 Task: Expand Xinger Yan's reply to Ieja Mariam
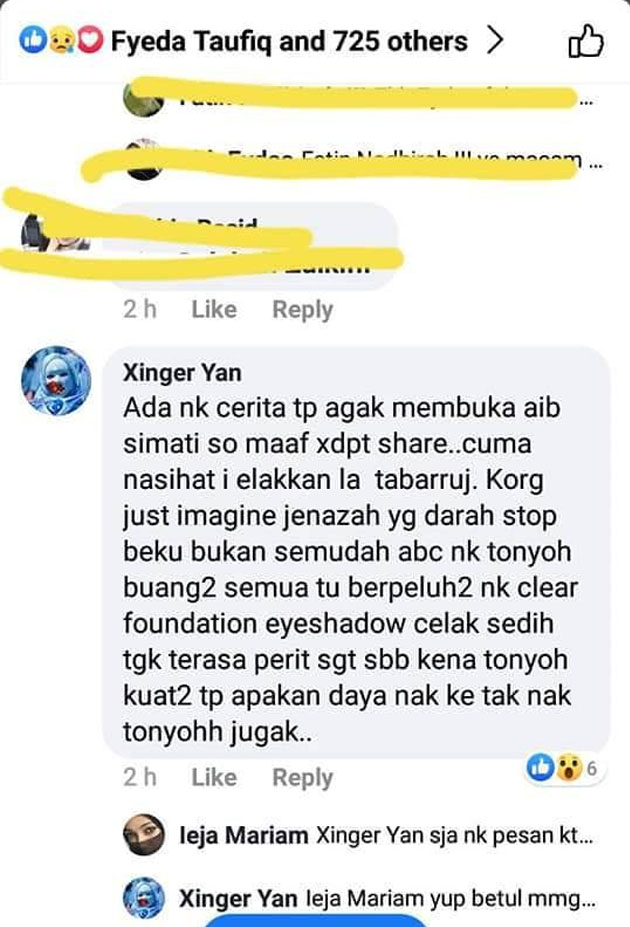pyautogui.click(x=385, y=898)
